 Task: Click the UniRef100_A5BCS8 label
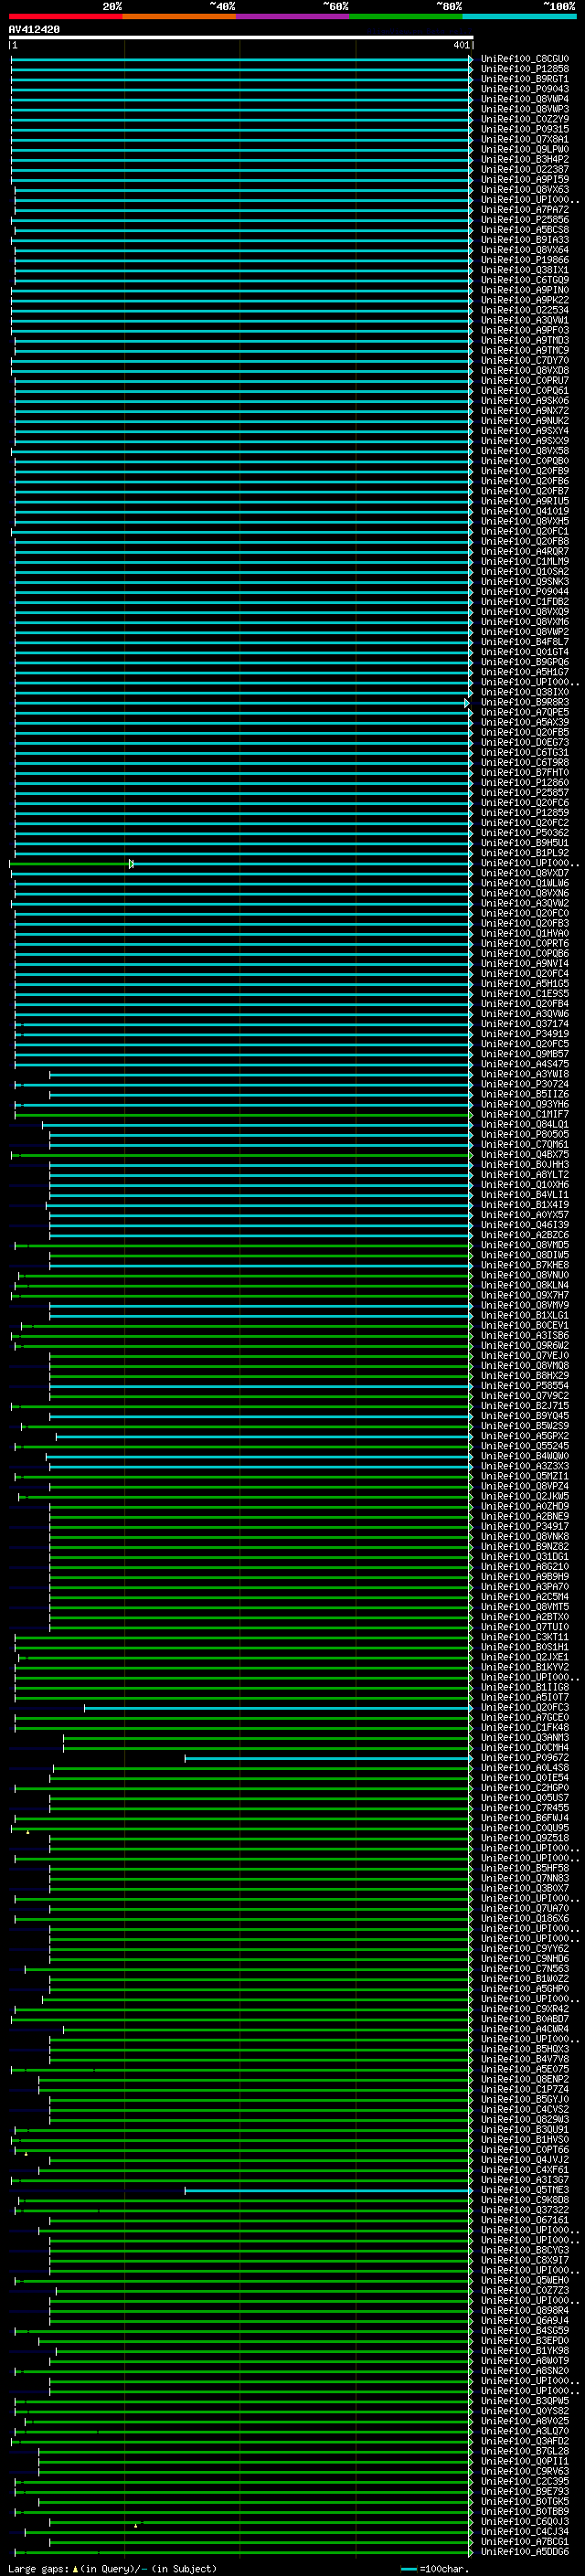(x=524, y=230)
